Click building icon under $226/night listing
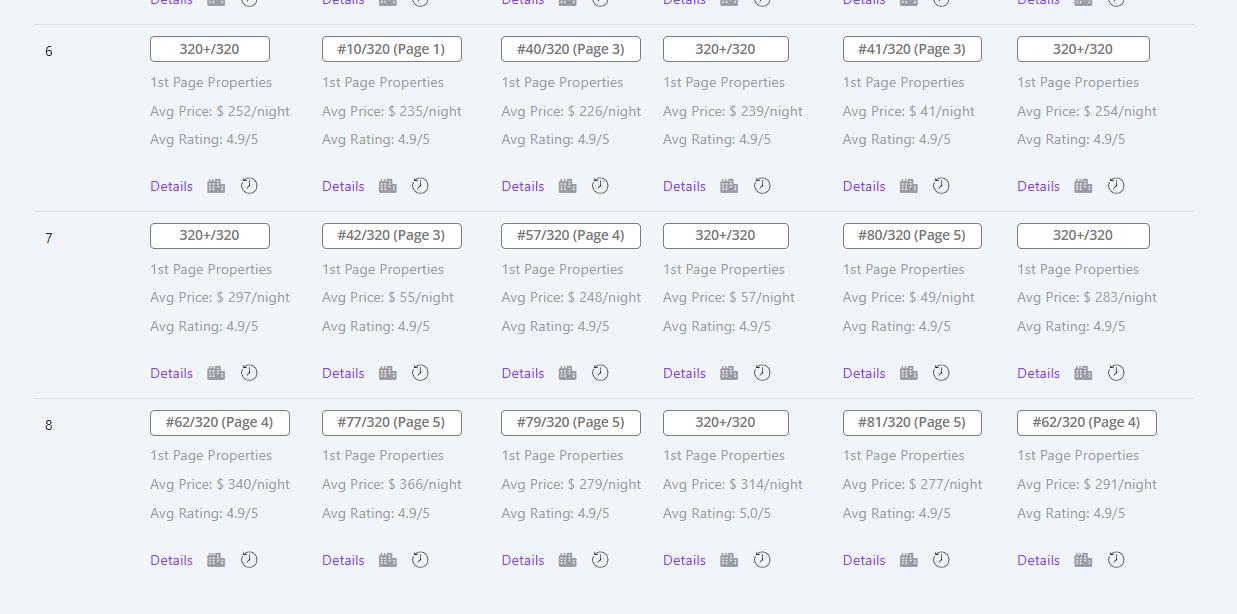 pos(567,186)
